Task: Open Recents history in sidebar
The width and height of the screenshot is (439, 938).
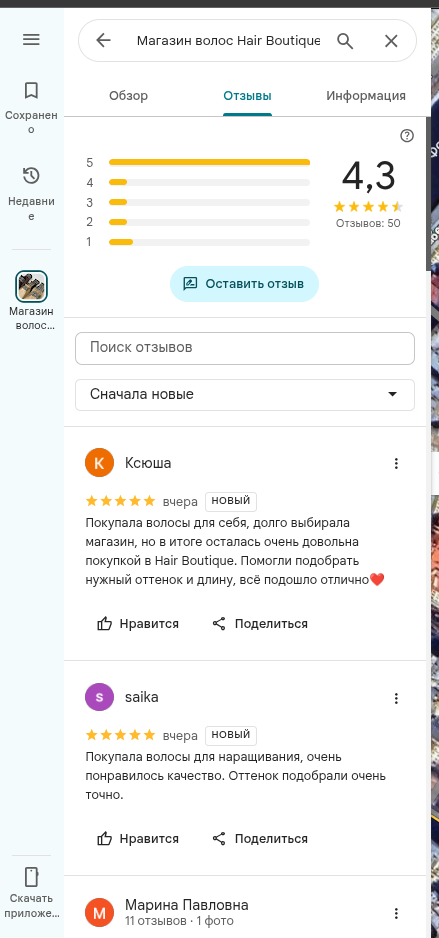Action: pyautogui.click(x=31, y=194)
